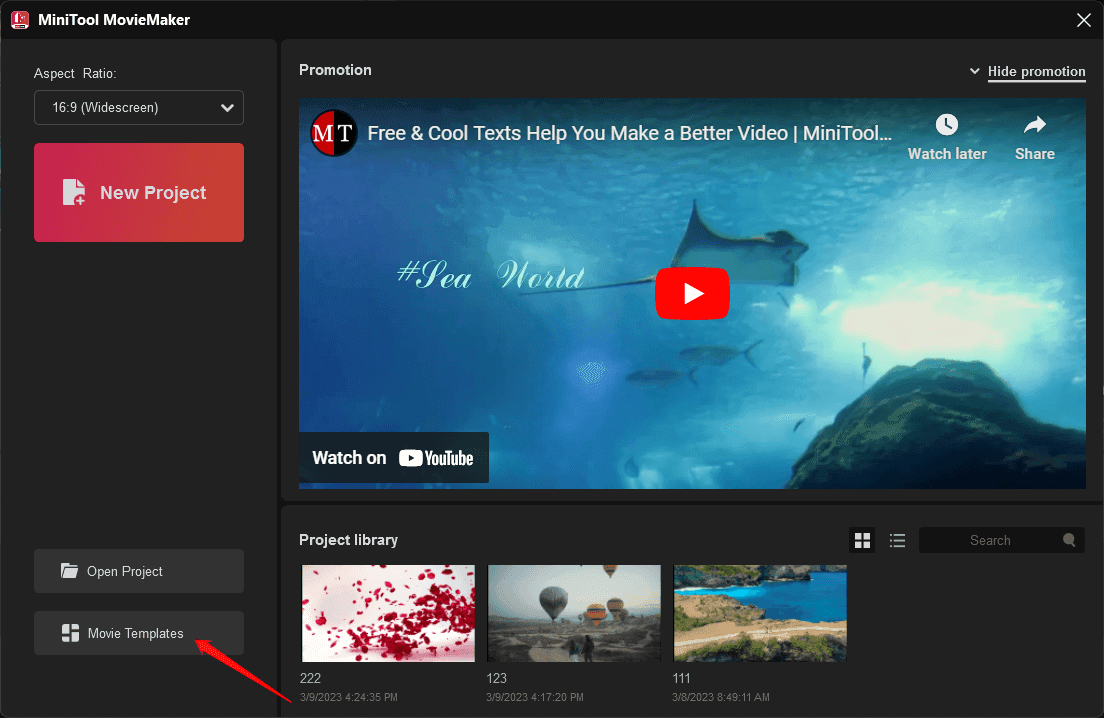Click the Watch later clock icon
Screen dimensions: 1104x718
click(946, 124)
